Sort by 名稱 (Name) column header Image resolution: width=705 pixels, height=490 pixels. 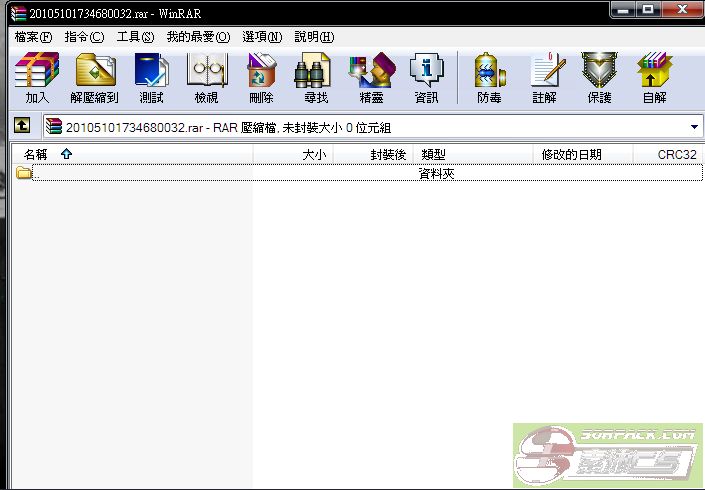click(36, 154)
